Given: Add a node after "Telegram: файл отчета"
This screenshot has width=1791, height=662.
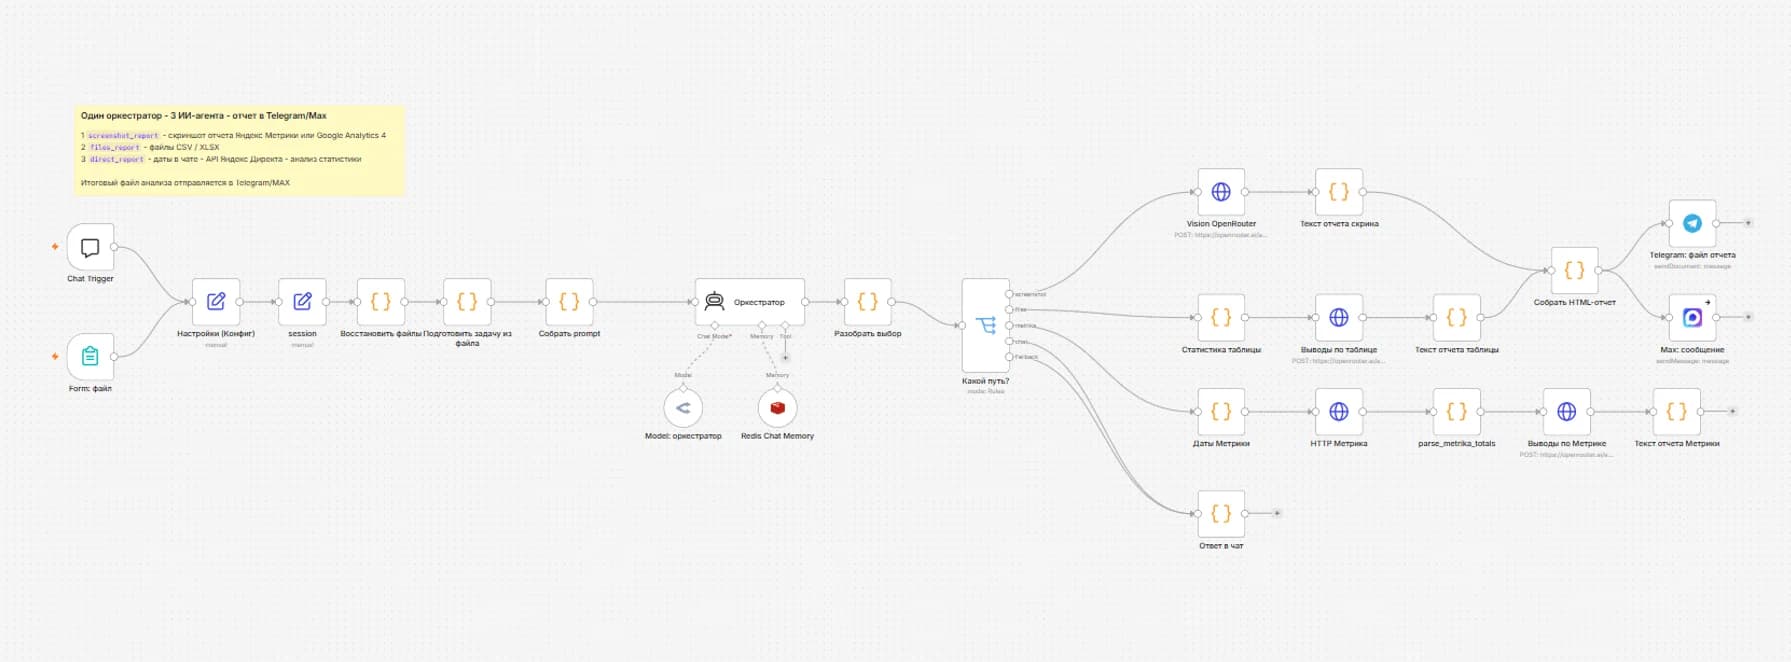Looking at the screenshot, I should [1748, 223].
